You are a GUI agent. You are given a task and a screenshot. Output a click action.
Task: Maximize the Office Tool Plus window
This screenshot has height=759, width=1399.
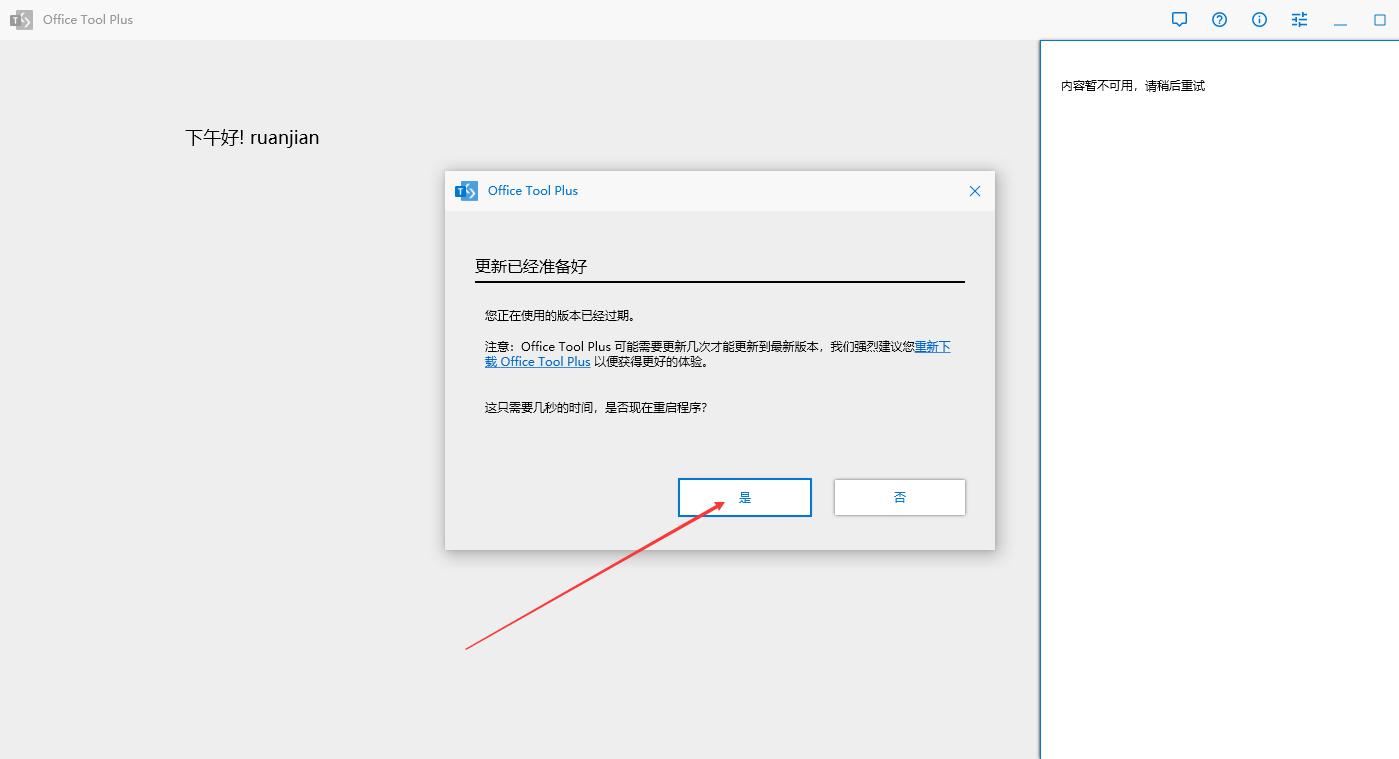1380,19
